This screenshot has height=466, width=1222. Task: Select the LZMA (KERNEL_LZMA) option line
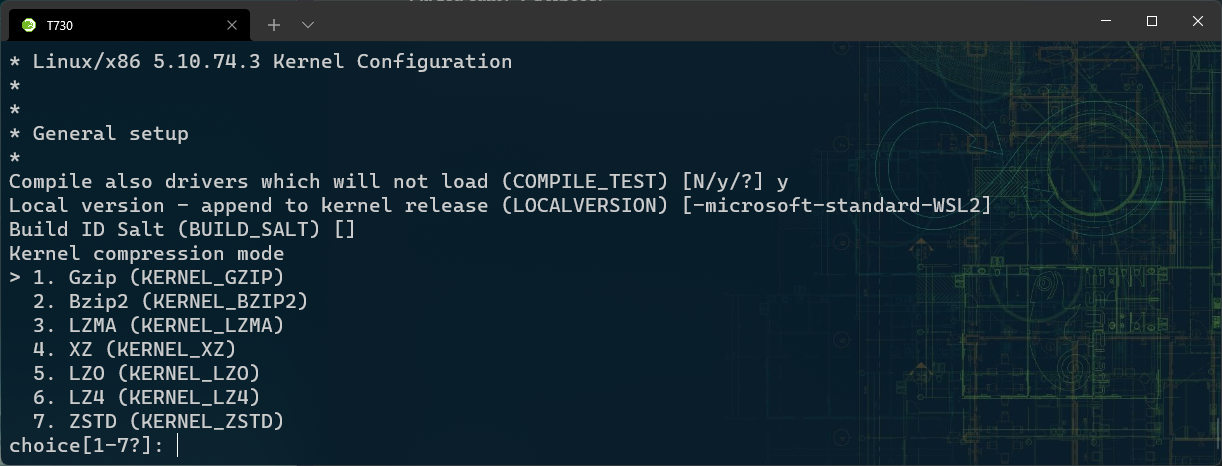click(158, 325)
